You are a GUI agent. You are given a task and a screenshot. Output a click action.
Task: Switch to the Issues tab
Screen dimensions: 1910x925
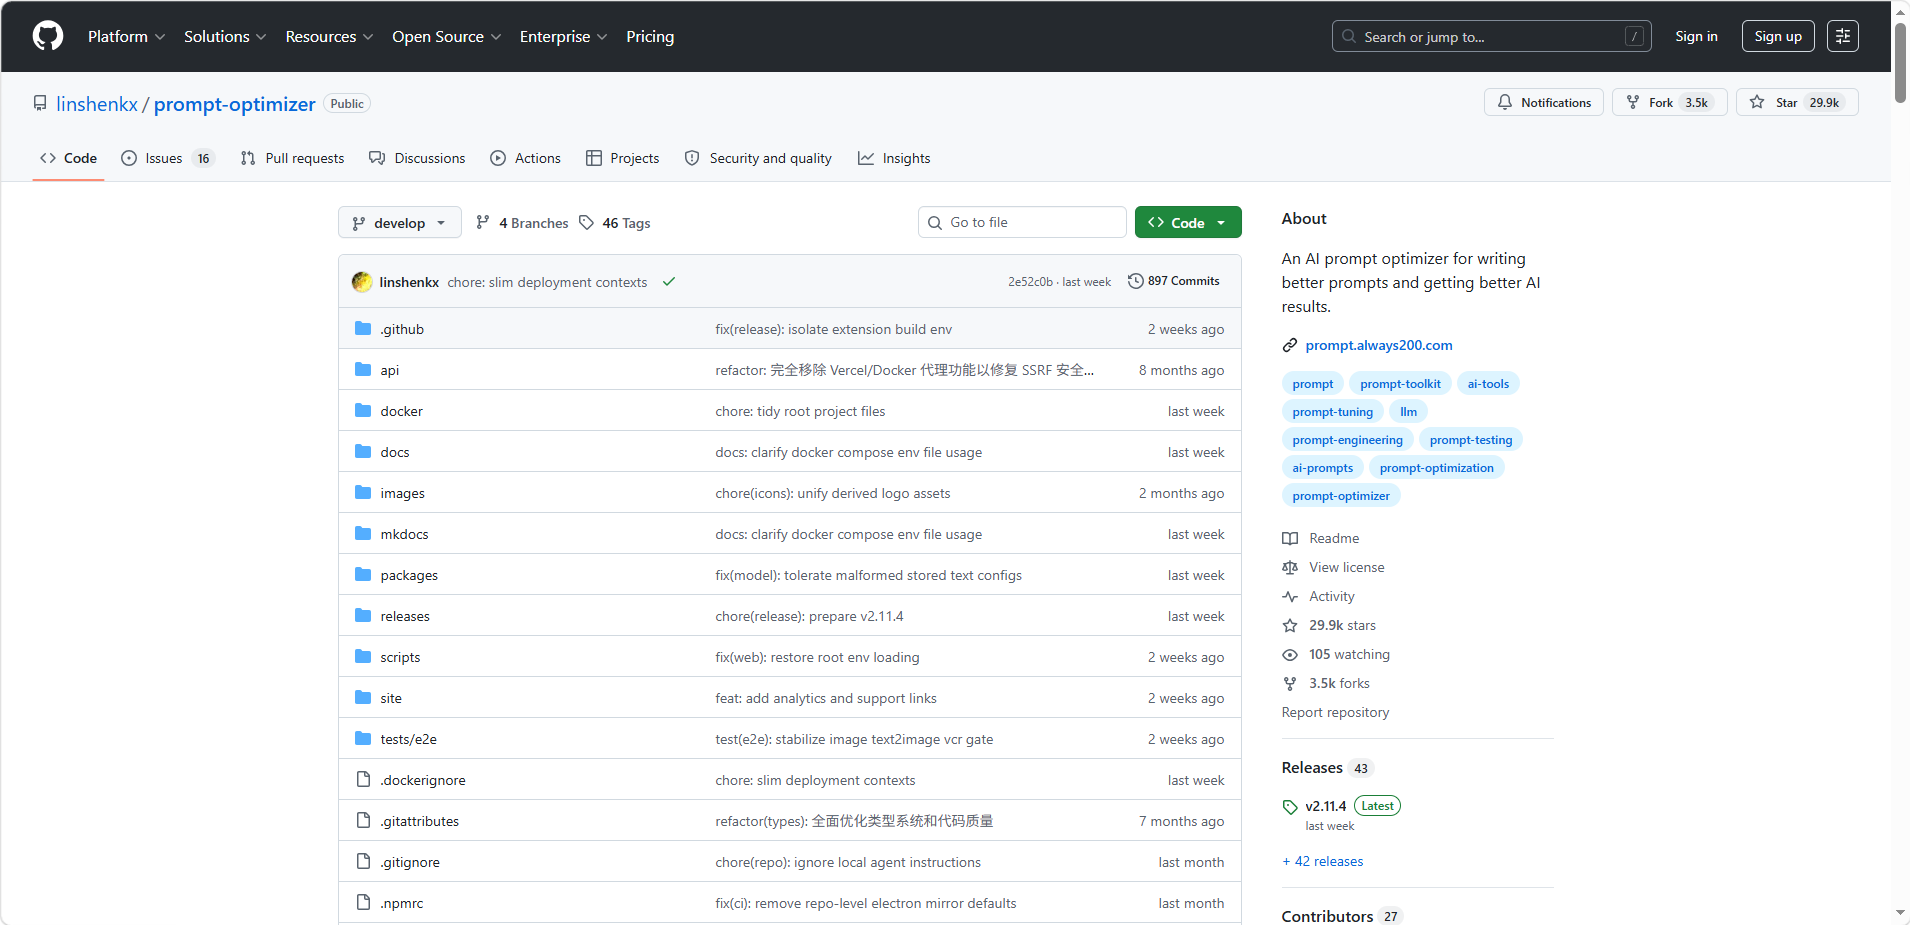pyautogui.click(x=168, y=158)
